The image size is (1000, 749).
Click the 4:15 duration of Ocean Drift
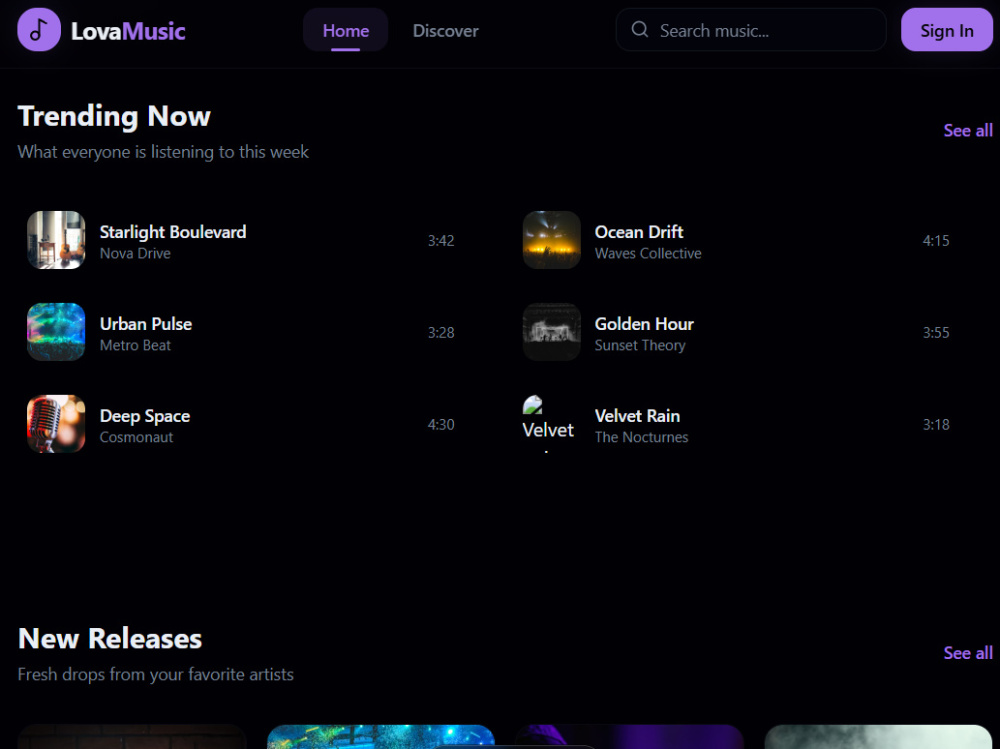(936, 241)
